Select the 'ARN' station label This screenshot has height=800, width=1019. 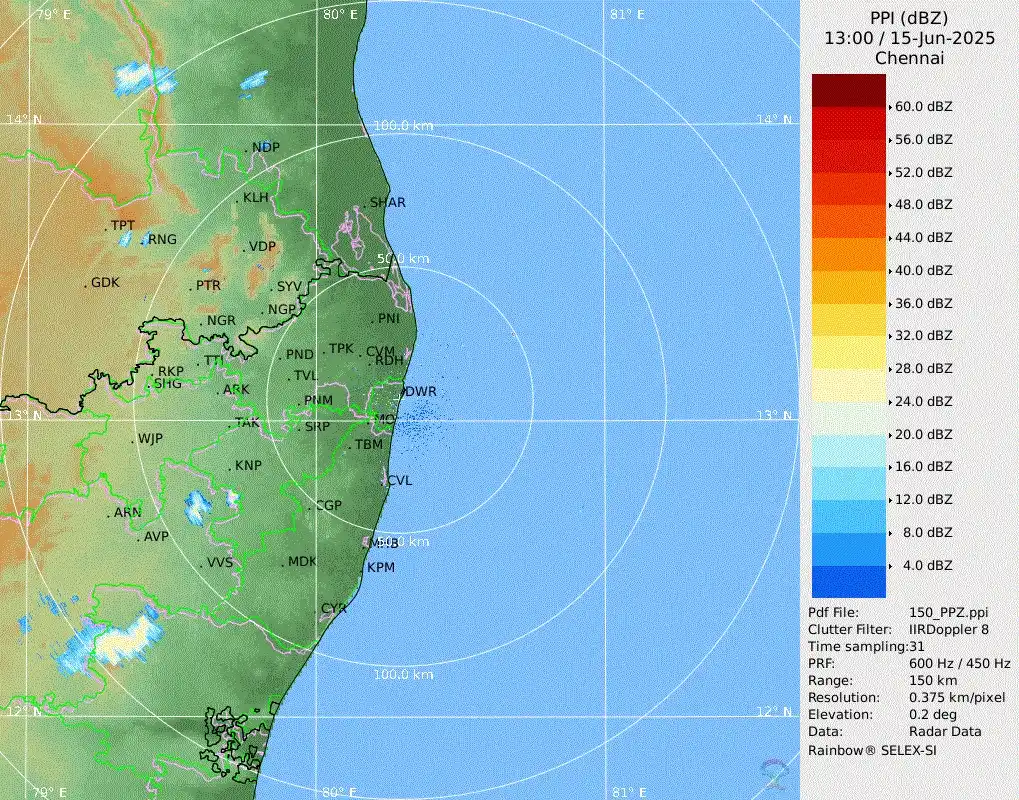[127, 513]
